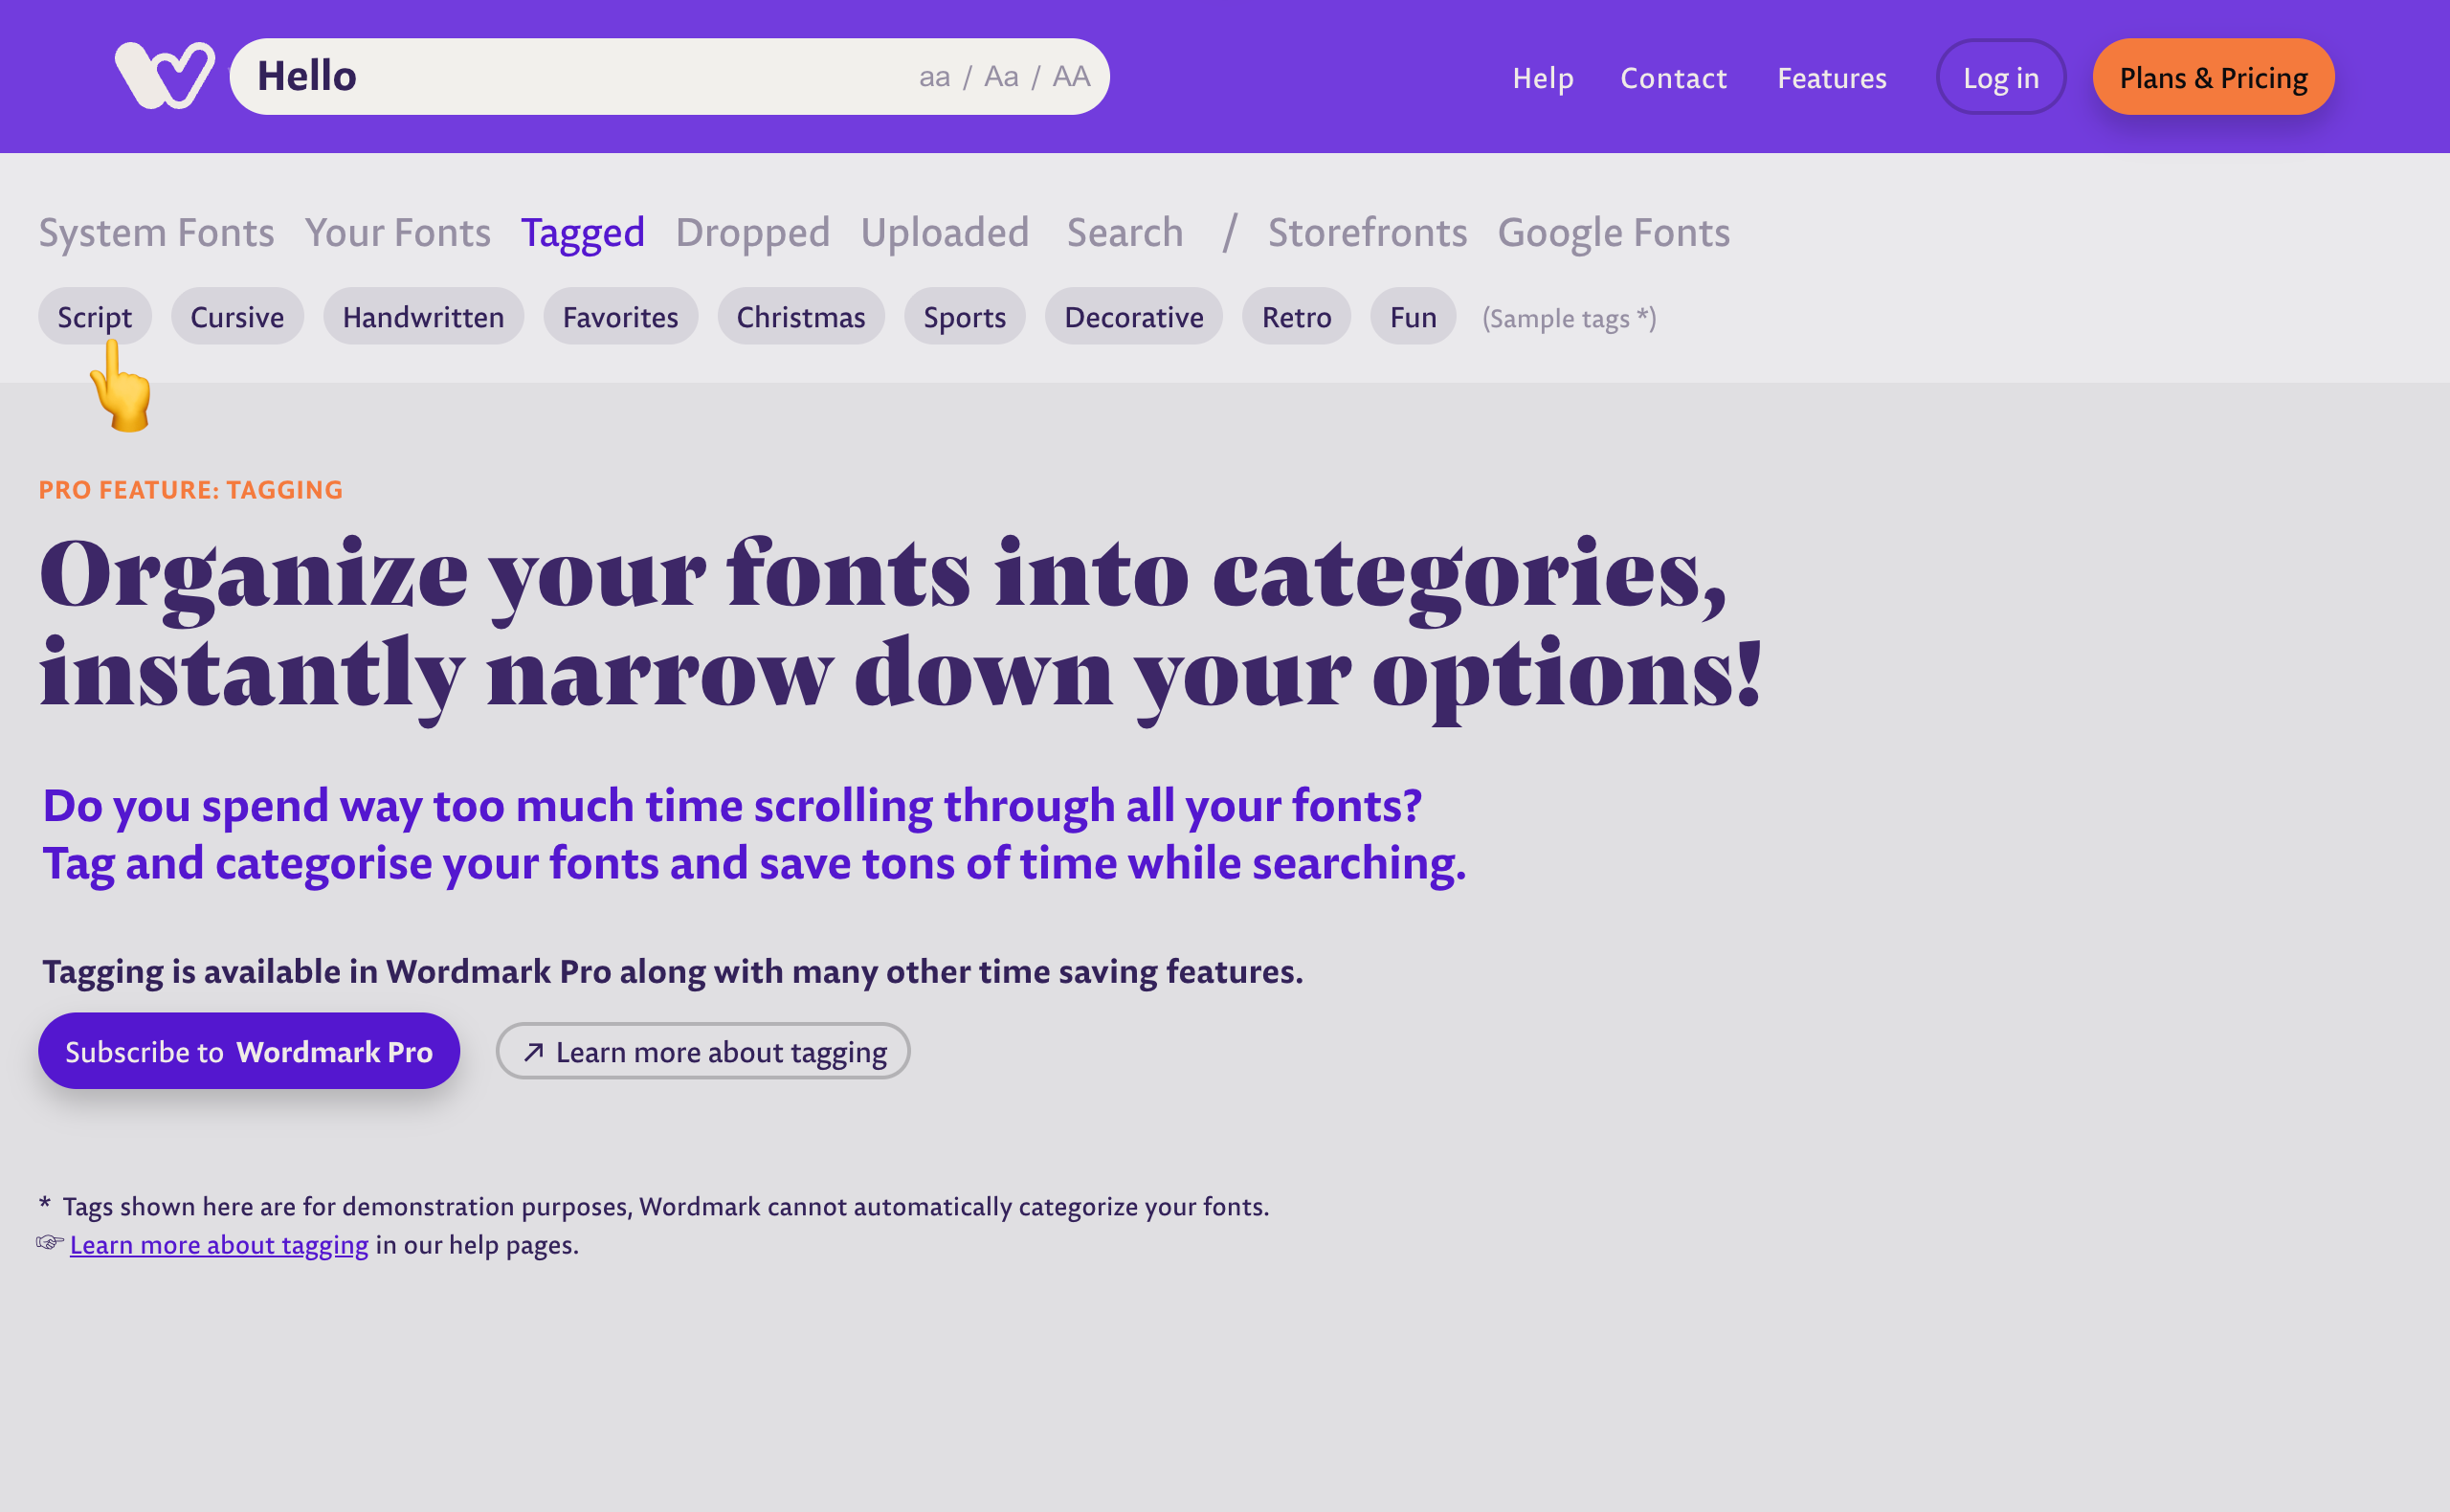2450x1512 pixels.
Task: Select the Script sample tag
Action: coord(94,317)
